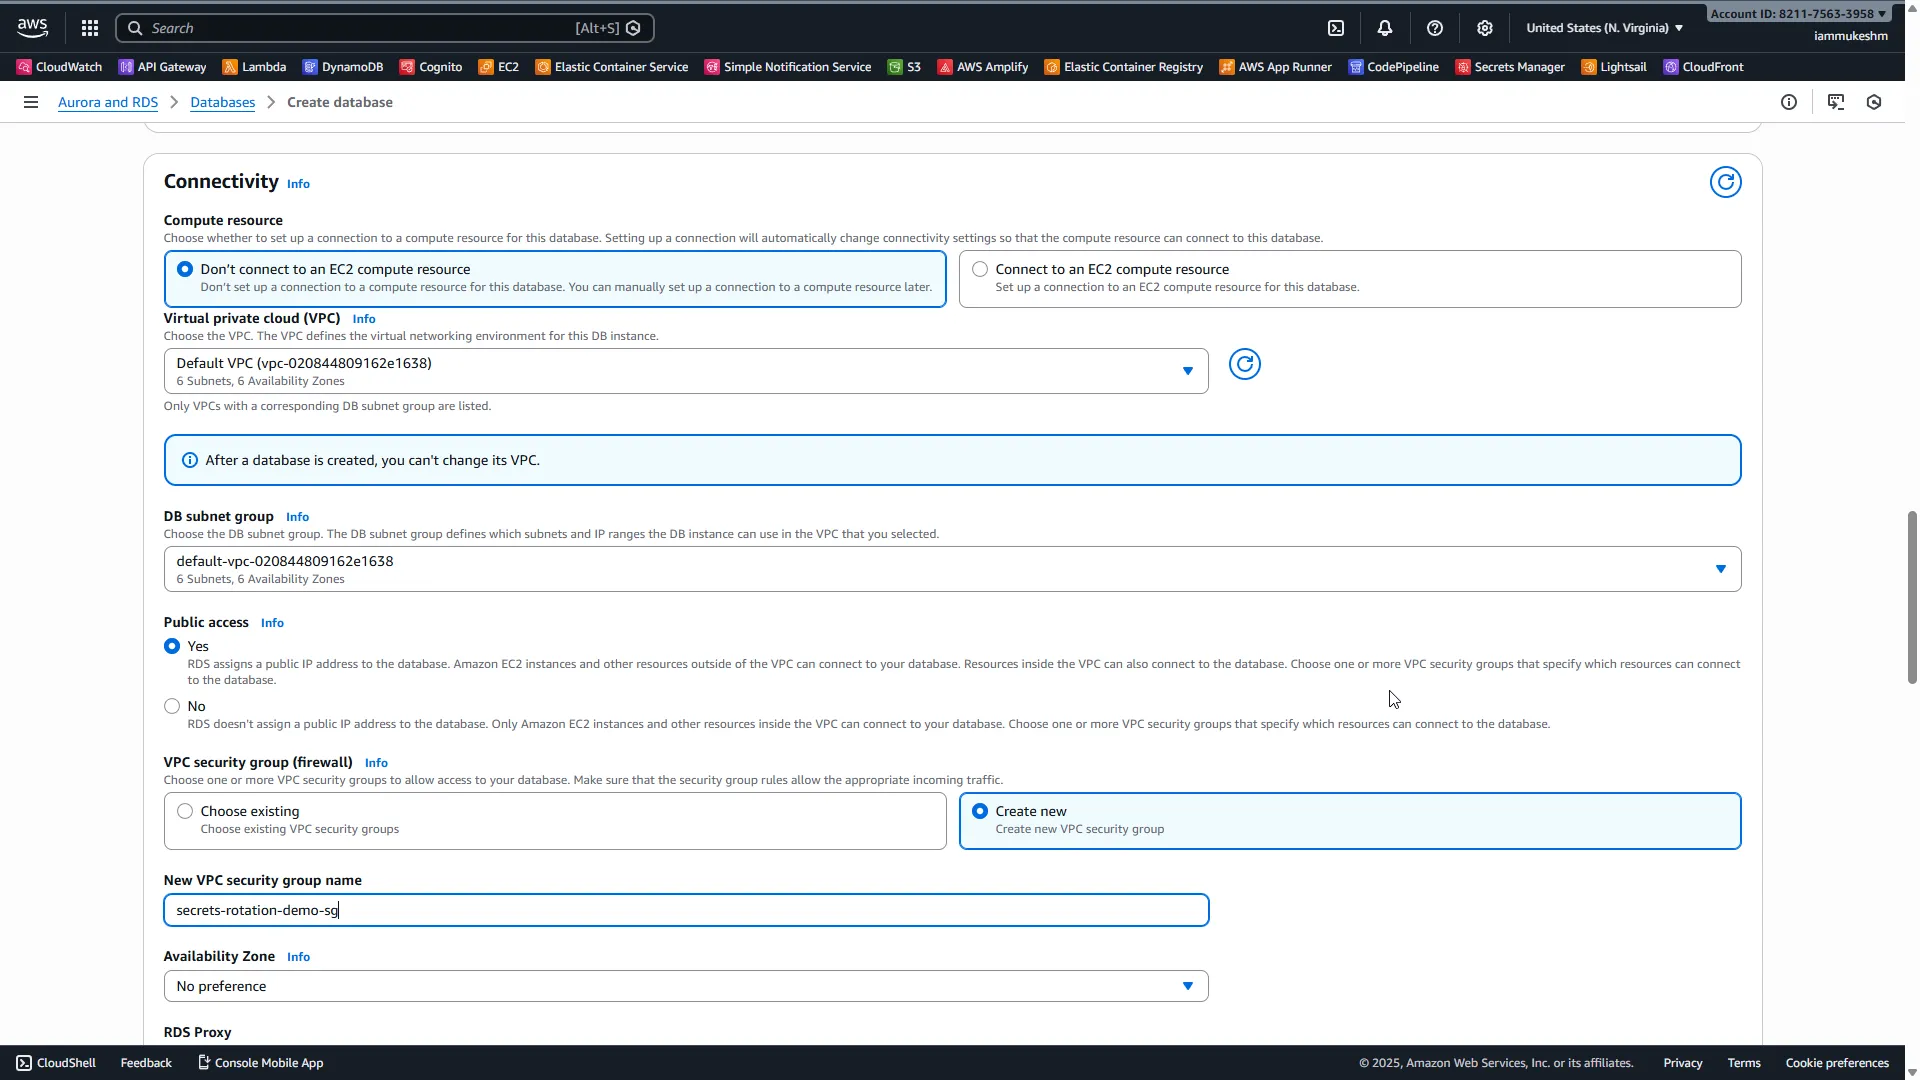This screenshot has width=1920, height=1080.
Task: Open the sidebar hamburger menu
Action: (x=30, y=101)
